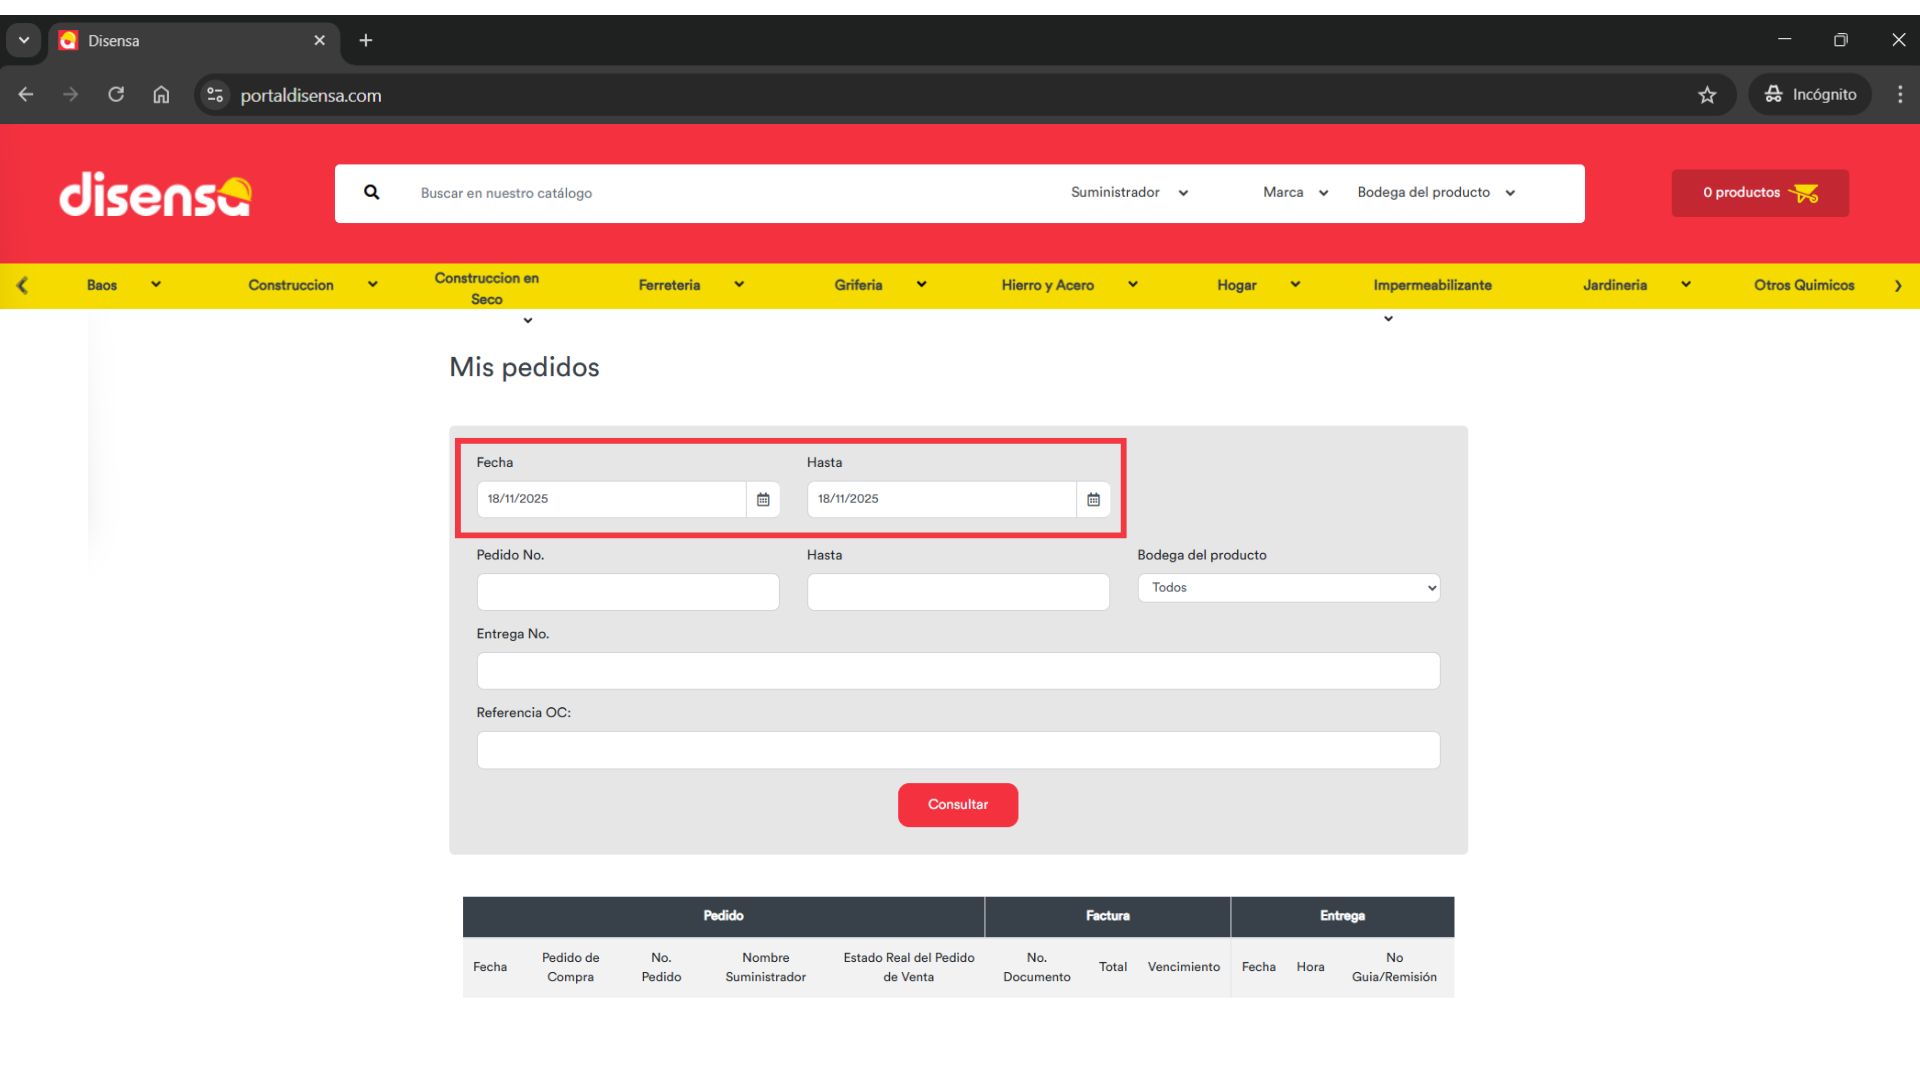
Task: Click the search magnifier icon
Action: pos(371,192)
